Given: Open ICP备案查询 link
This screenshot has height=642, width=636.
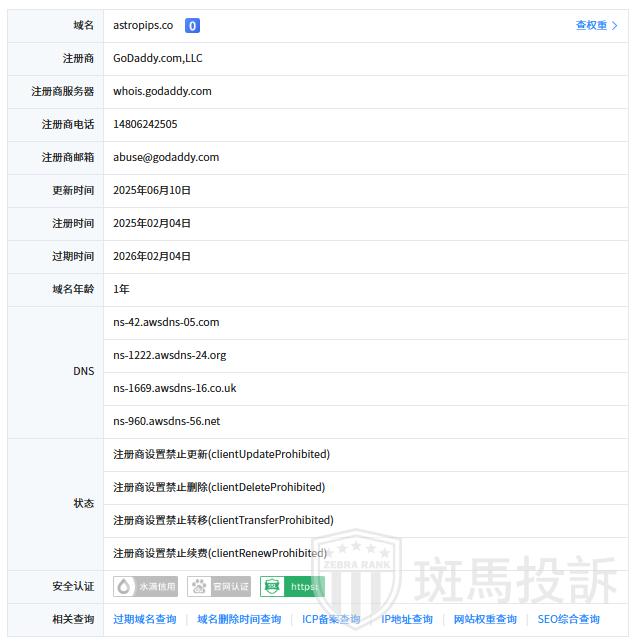Looking at the screenshot, I should 331,620.
